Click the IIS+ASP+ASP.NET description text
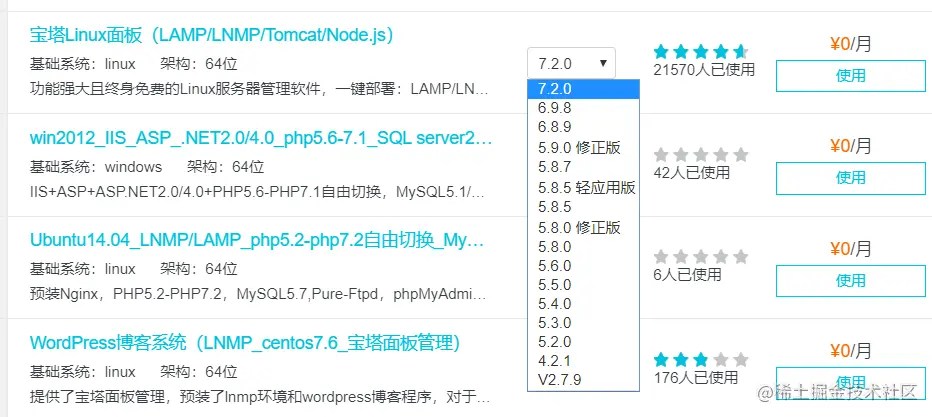The image size is (932, 417). 257,192
